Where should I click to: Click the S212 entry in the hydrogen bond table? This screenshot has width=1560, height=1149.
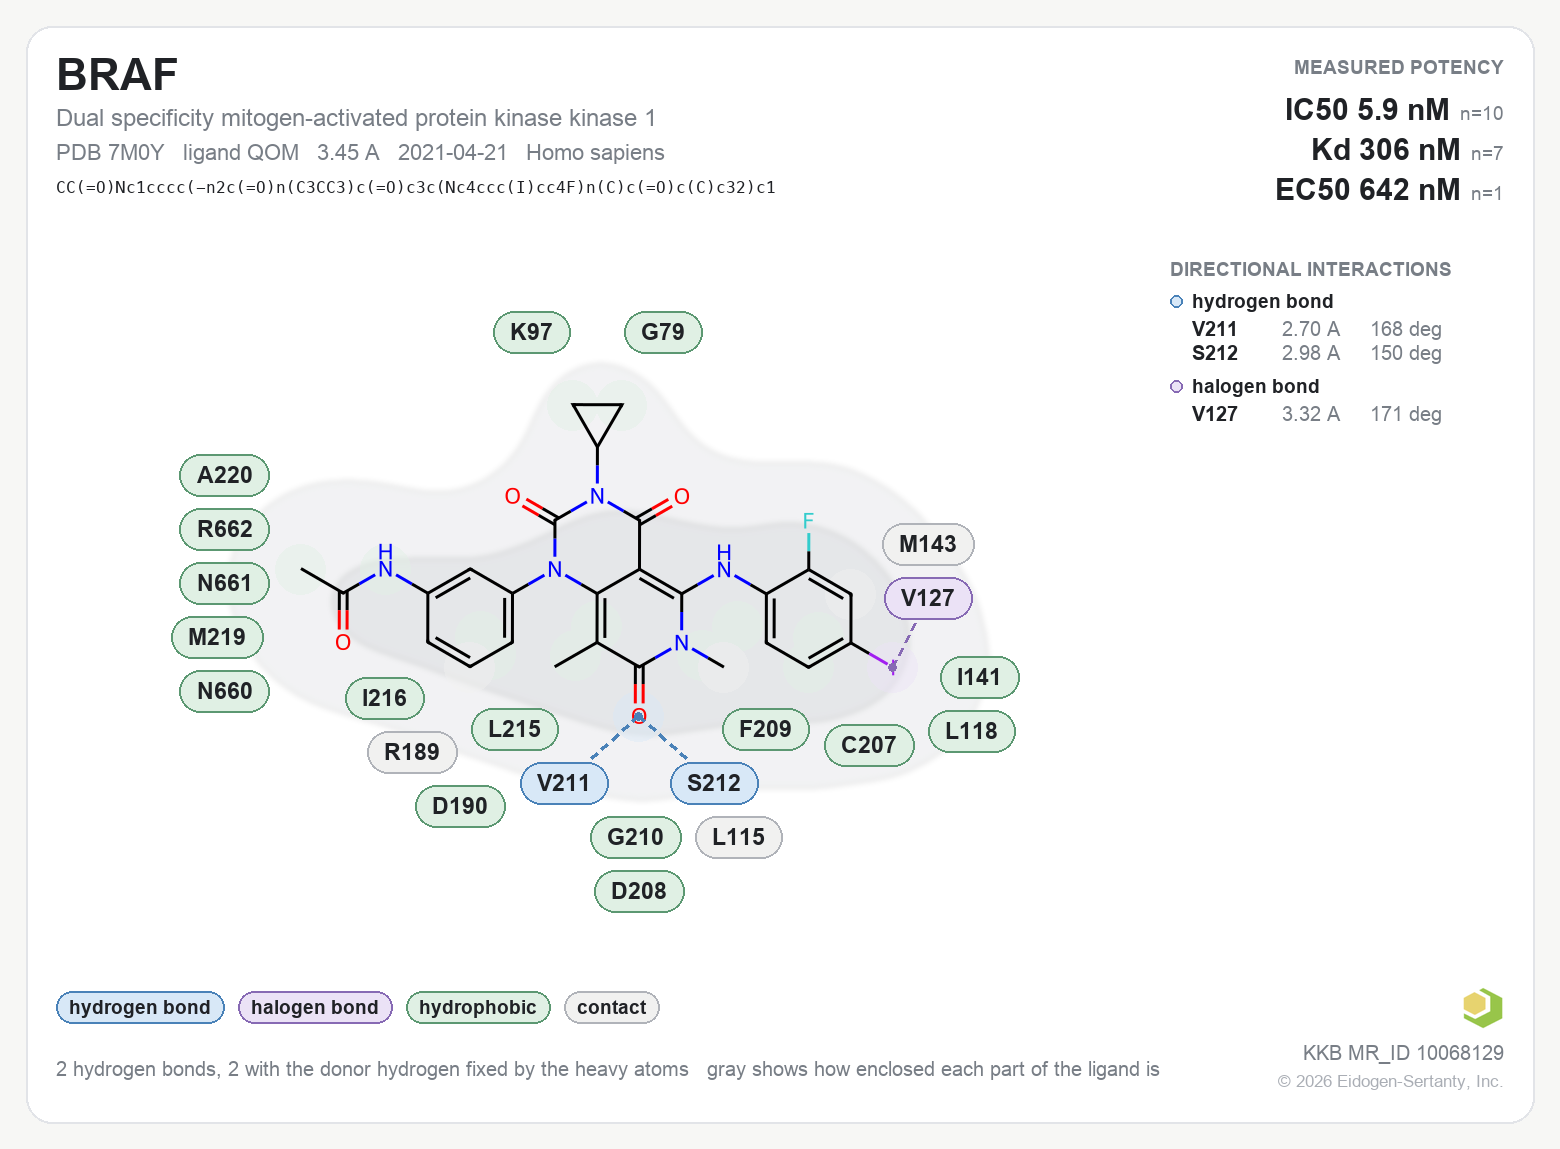click(1215, 353)
